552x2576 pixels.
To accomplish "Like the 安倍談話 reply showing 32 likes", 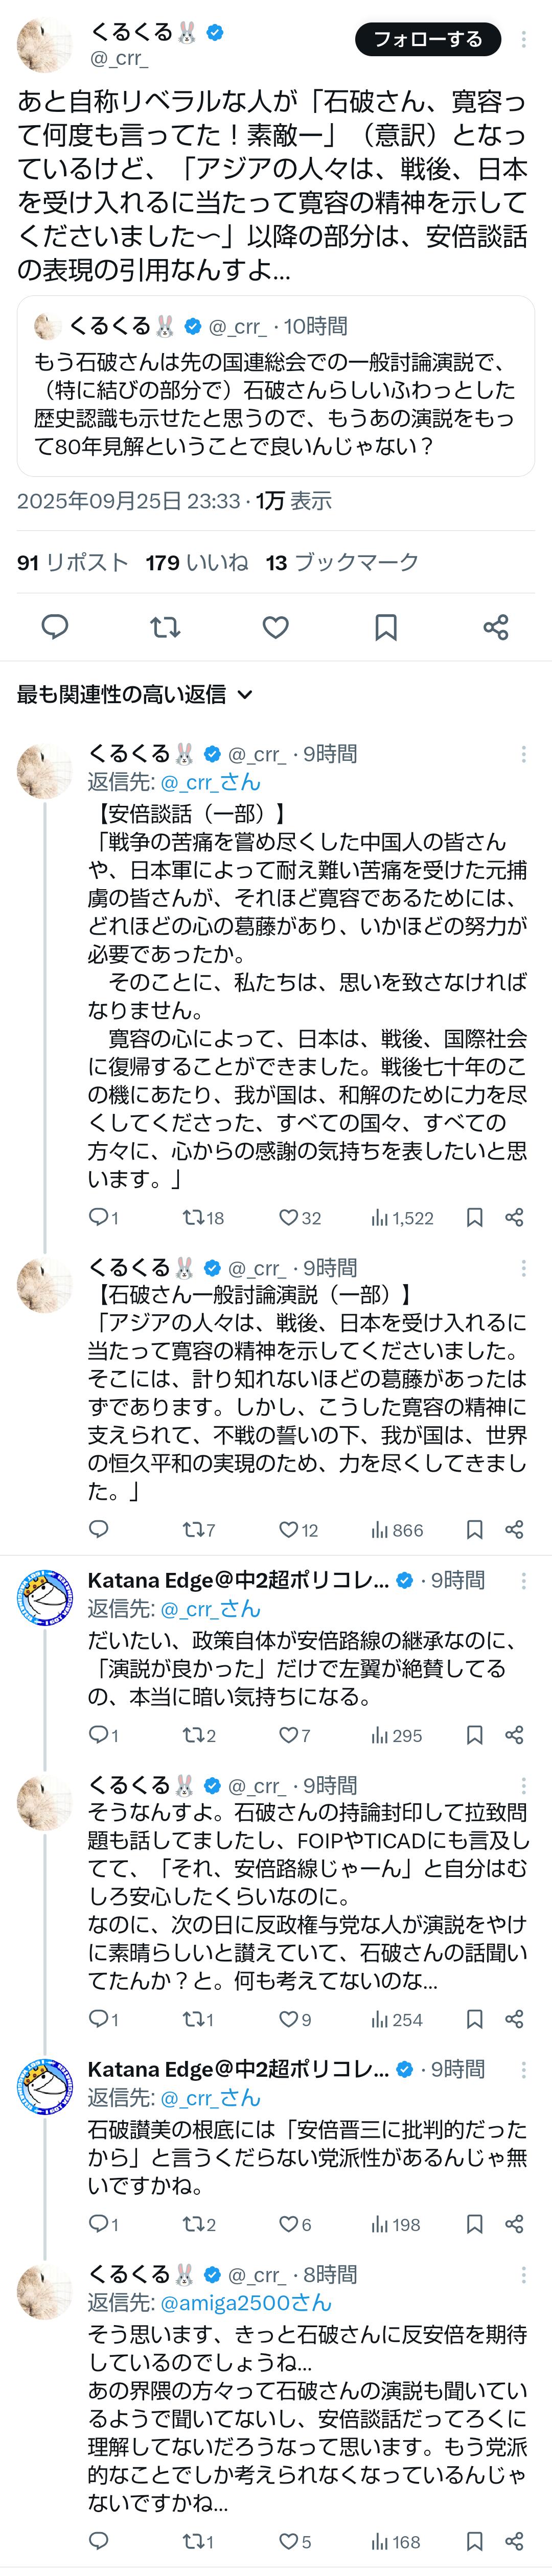I will click(x=289, y=1217).
